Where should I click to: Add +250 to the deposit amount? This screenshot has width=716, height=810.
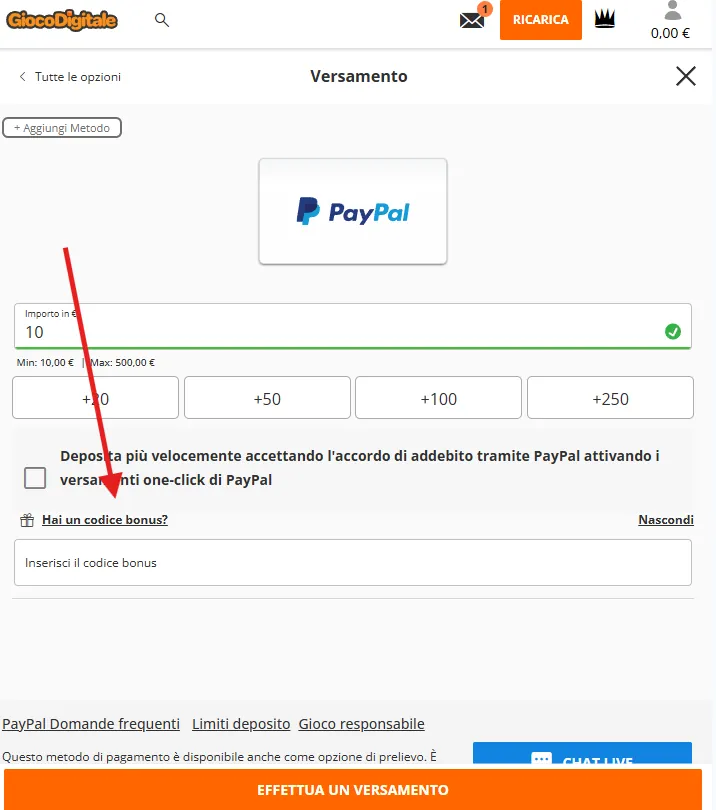[x=610, y=398]
